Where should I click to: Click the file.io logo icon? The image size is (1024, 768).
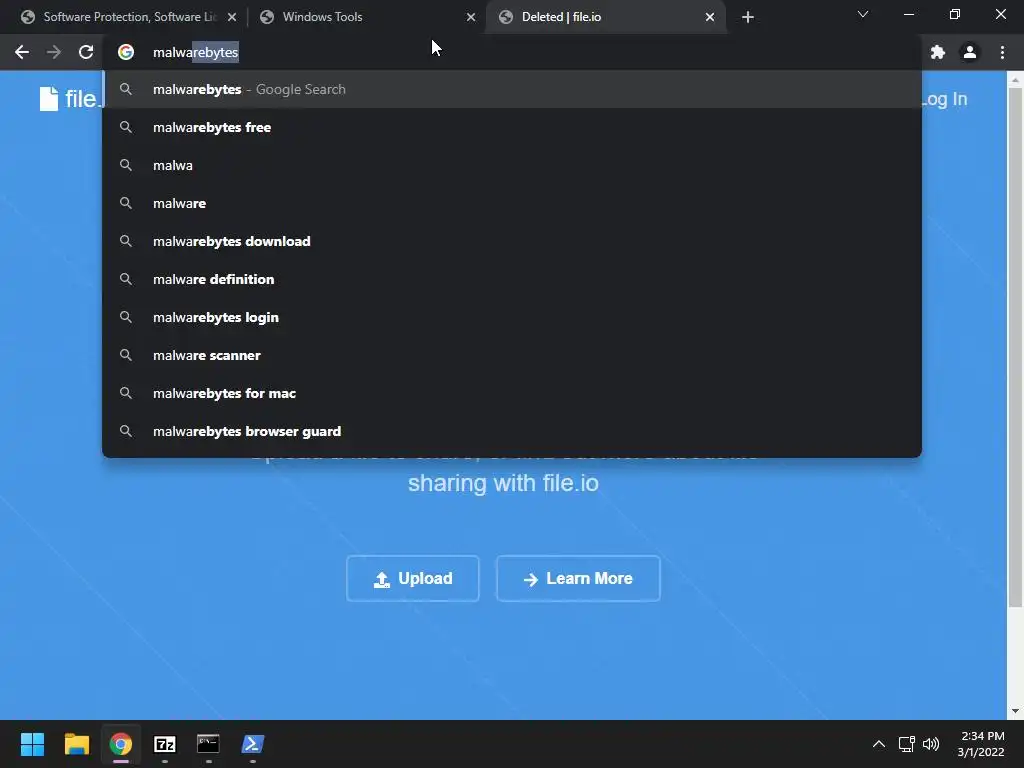click(49, 99)
